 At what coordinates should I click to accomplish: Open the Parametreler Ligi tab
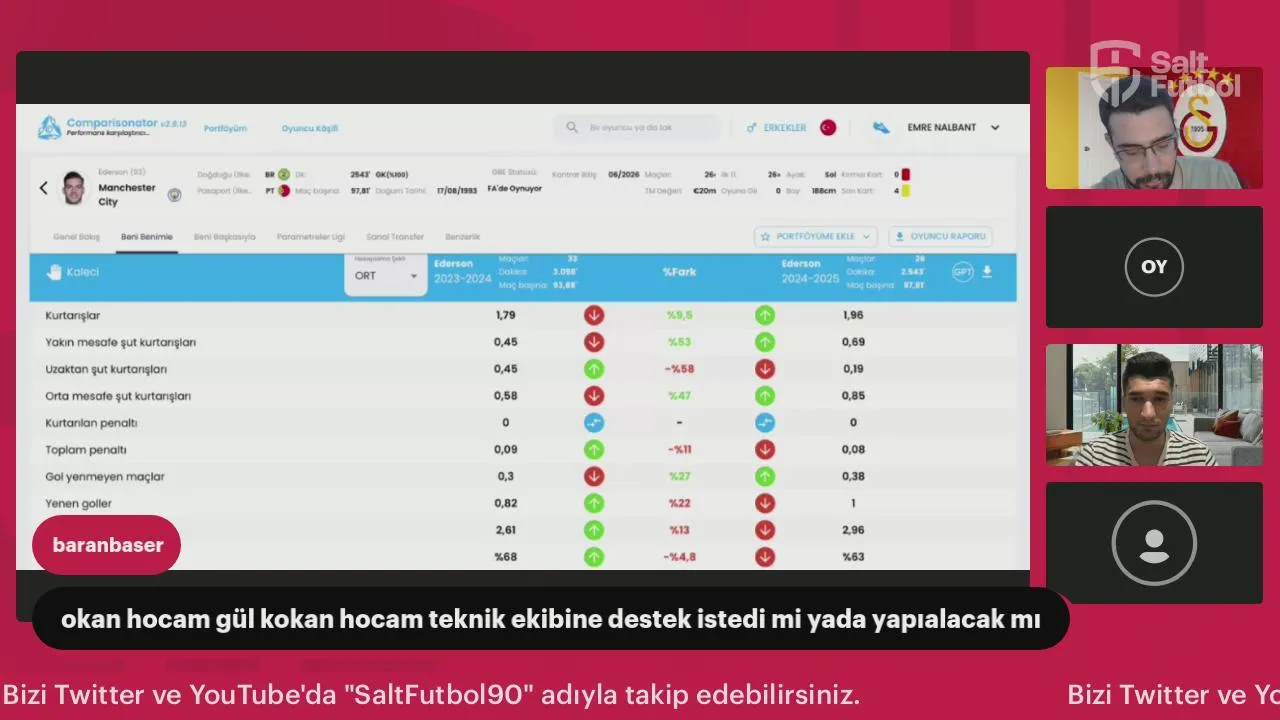click(x=311, y=237)
